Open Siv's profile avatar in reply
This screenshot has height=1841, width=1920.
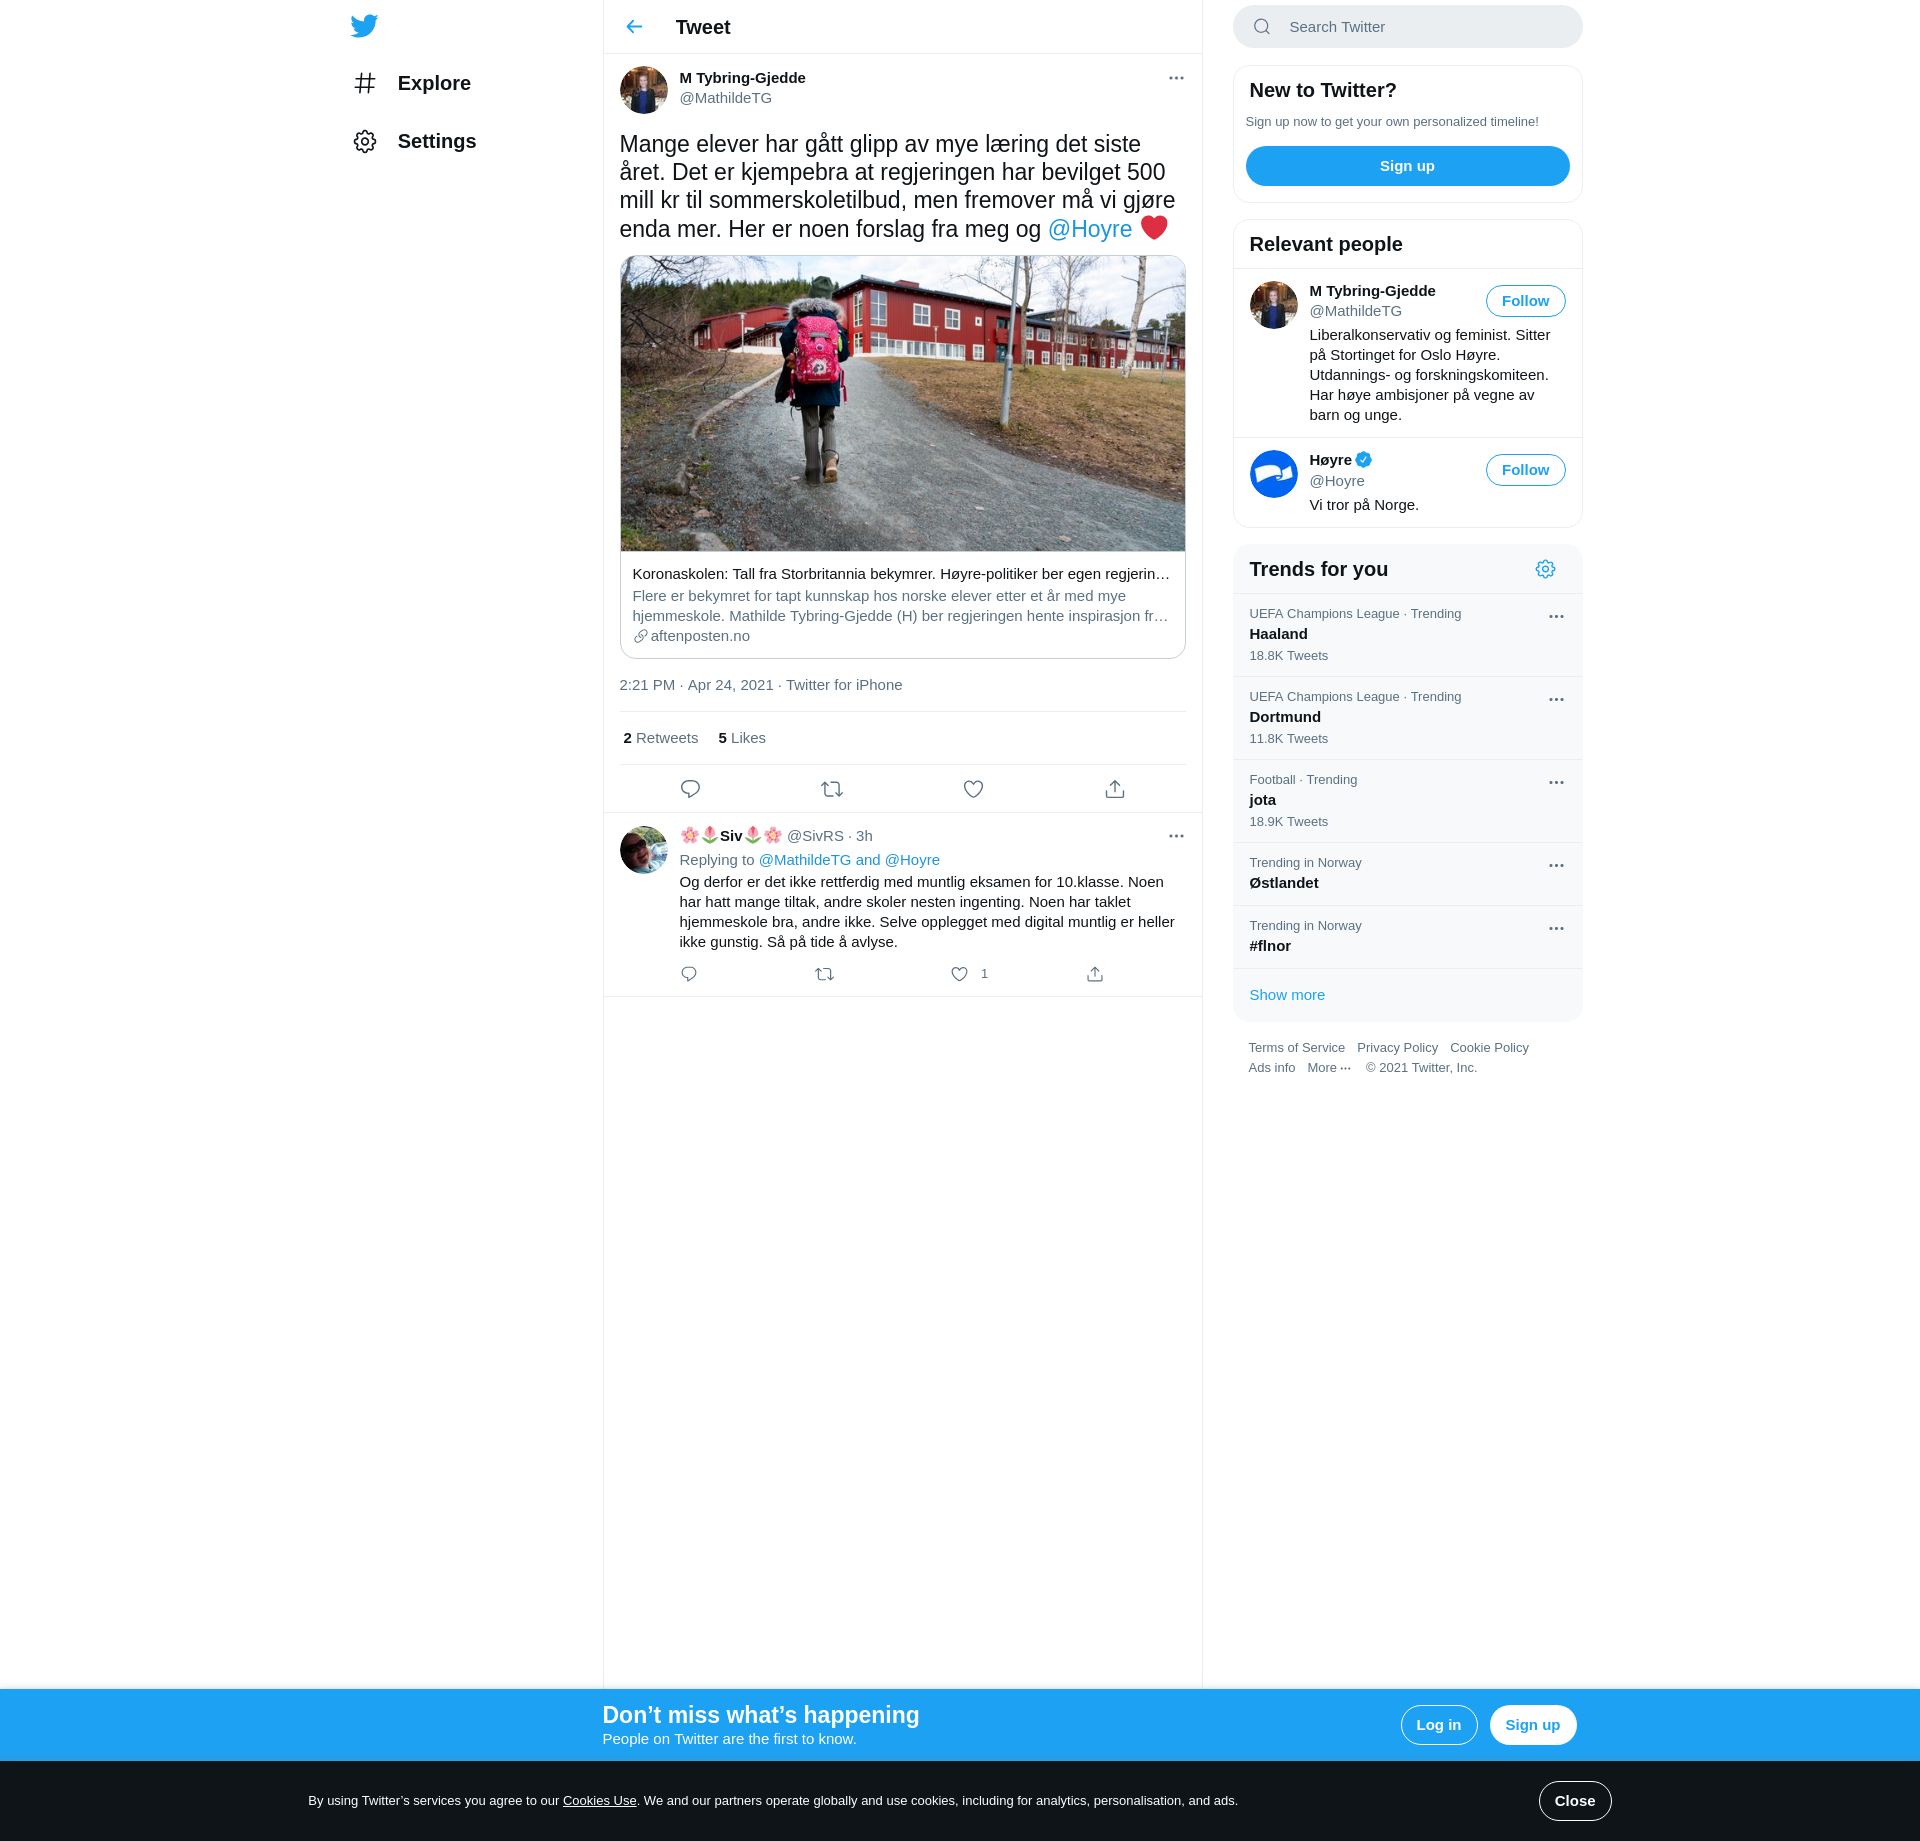point(643,850)
